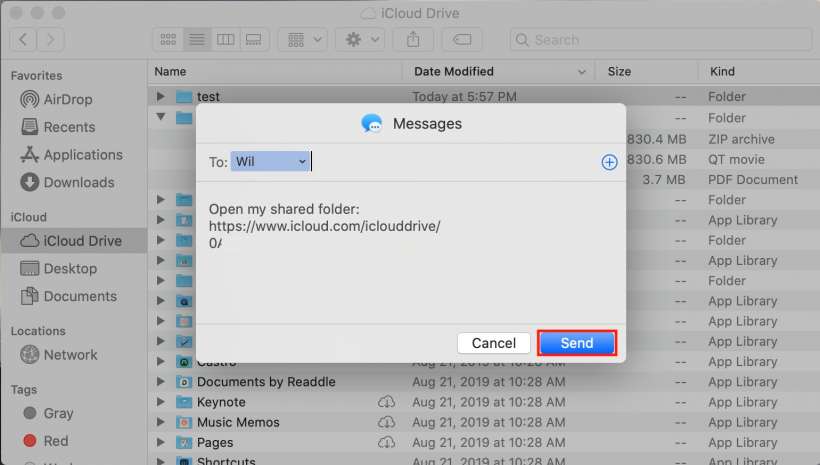Cancel the Messages share dialog
The image size is (820, 465).
pyautogui.click(x=494, y=343)
